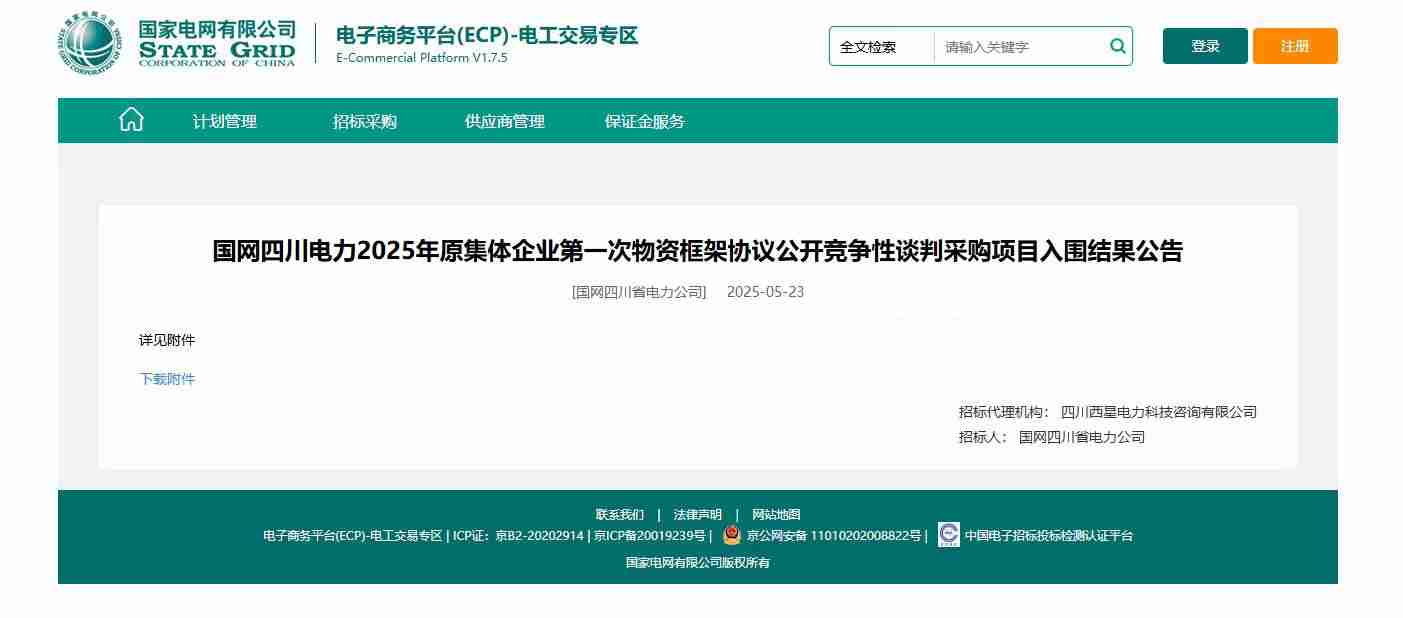Screen dimensions: 1403x618
Task: Open the 法律声明 footer link
Action: point(698,514)
